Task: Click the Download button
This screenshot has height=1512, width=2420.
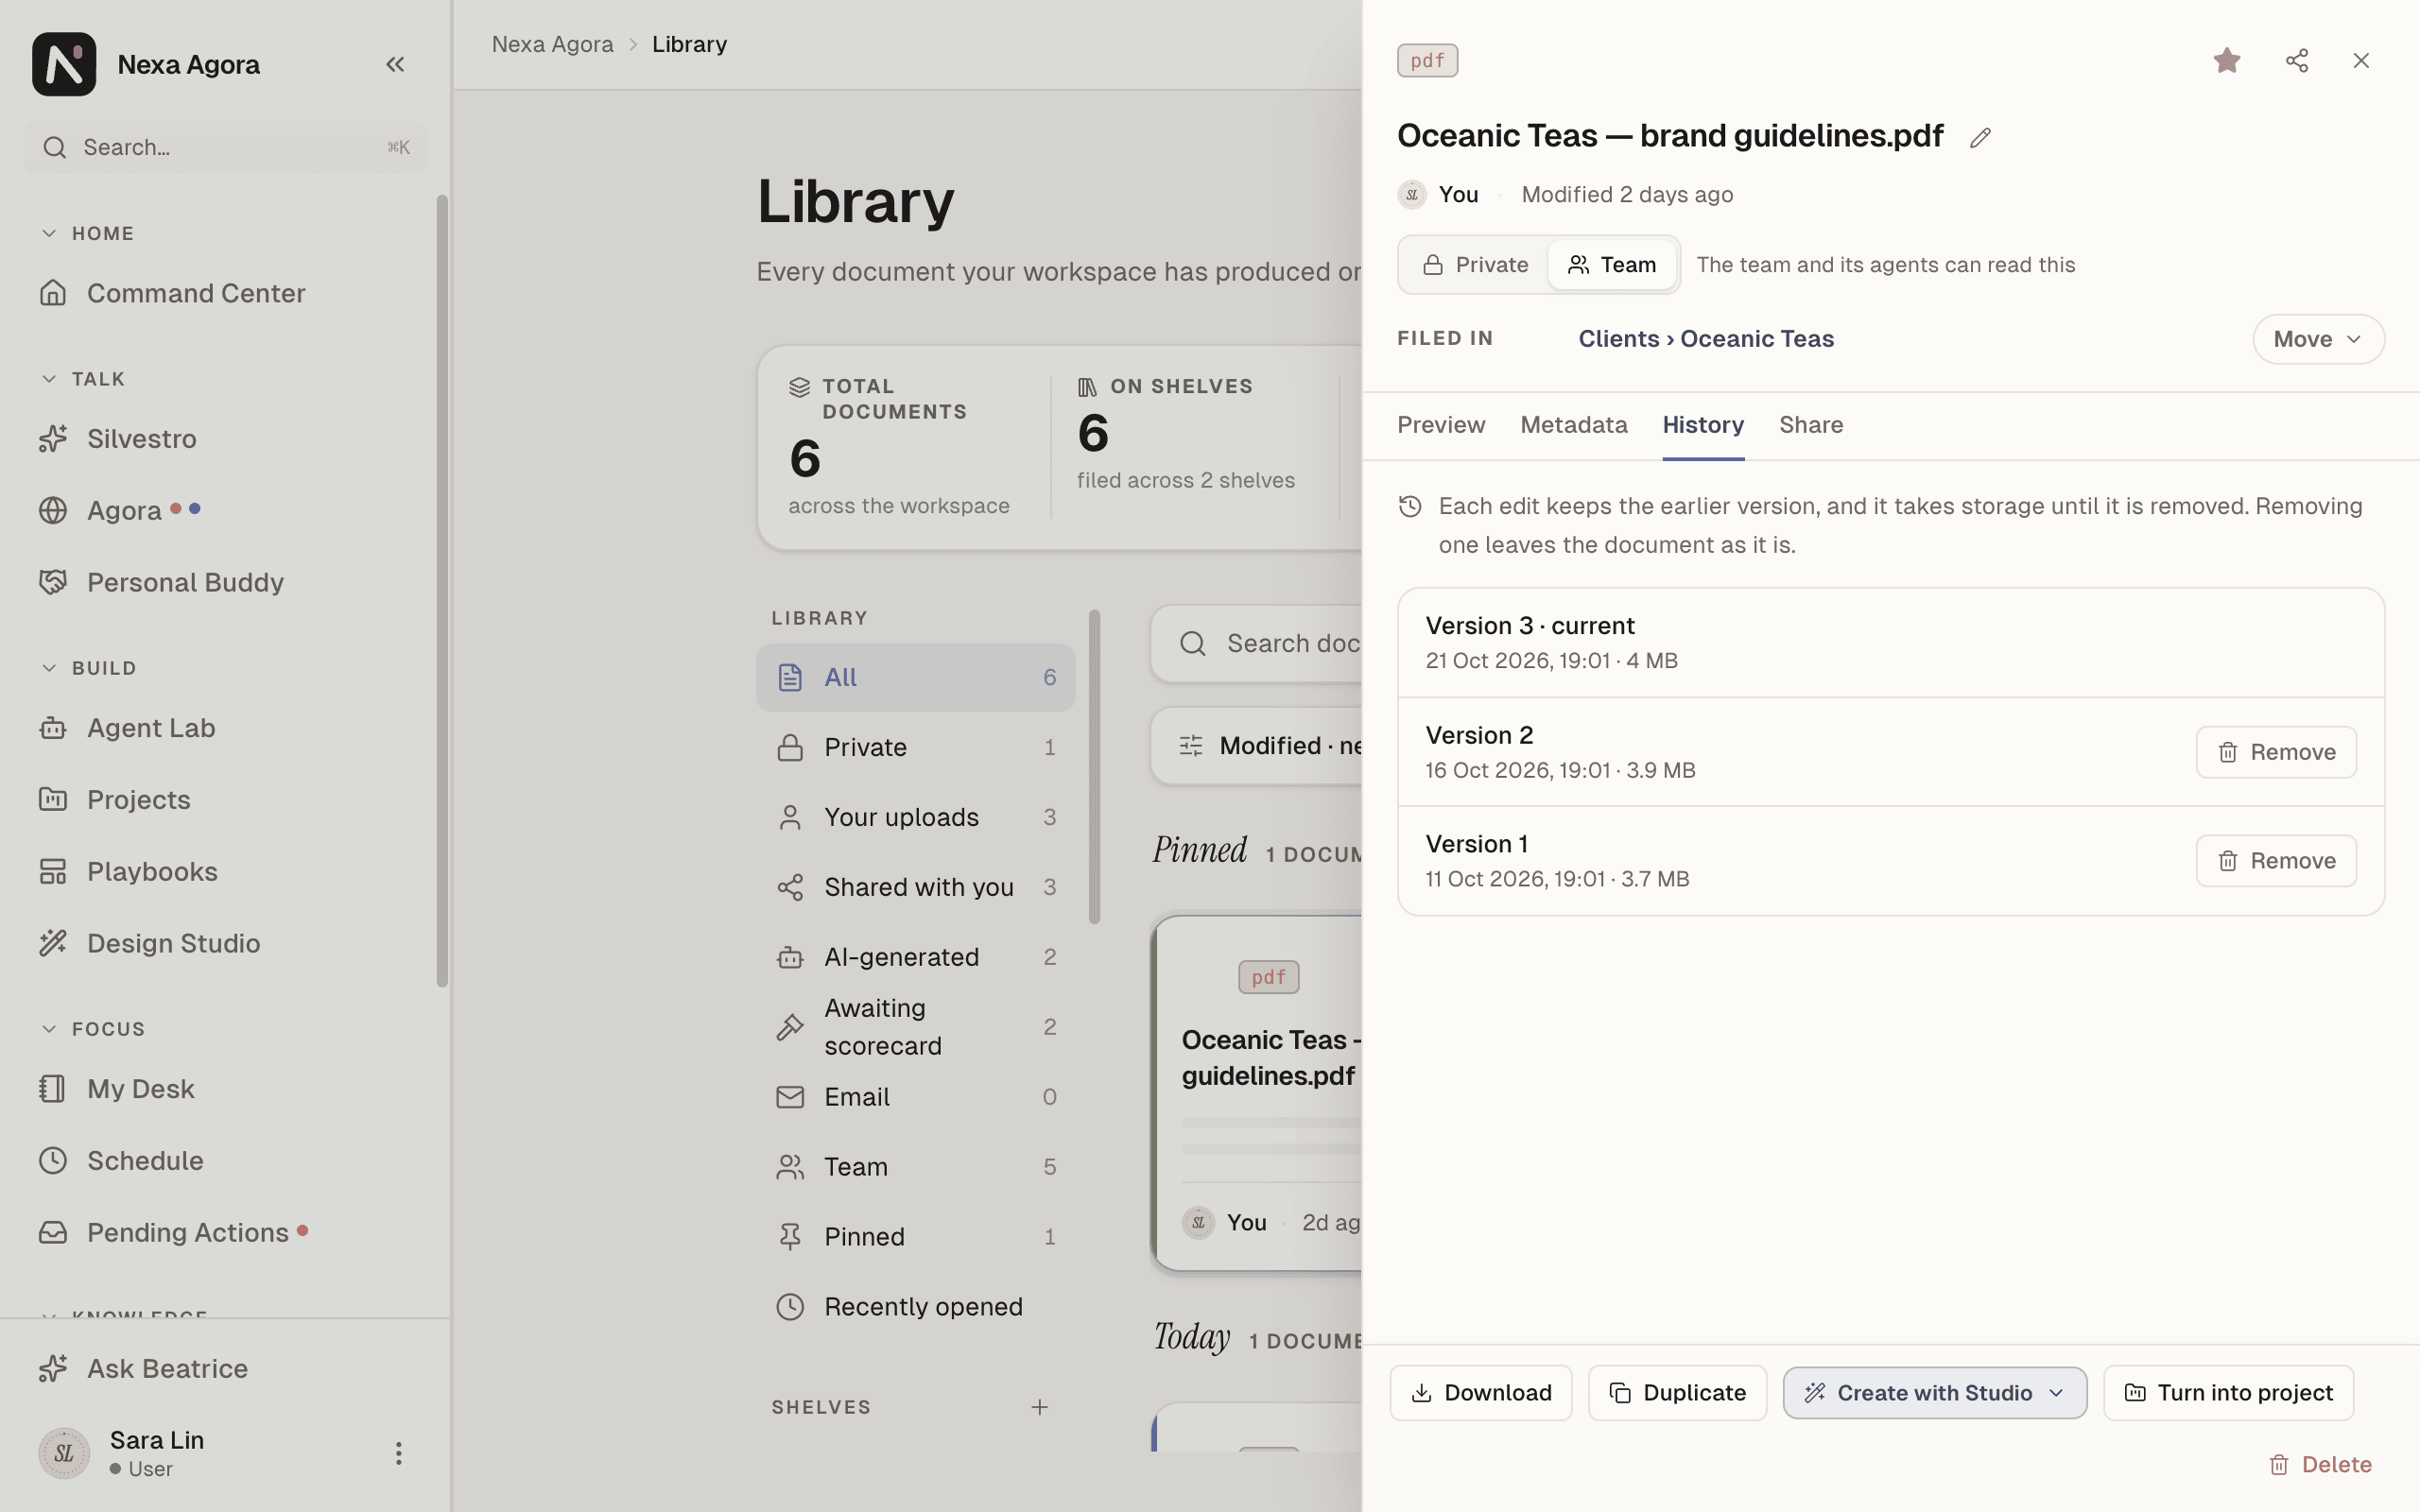Action: [1481, 1393]
